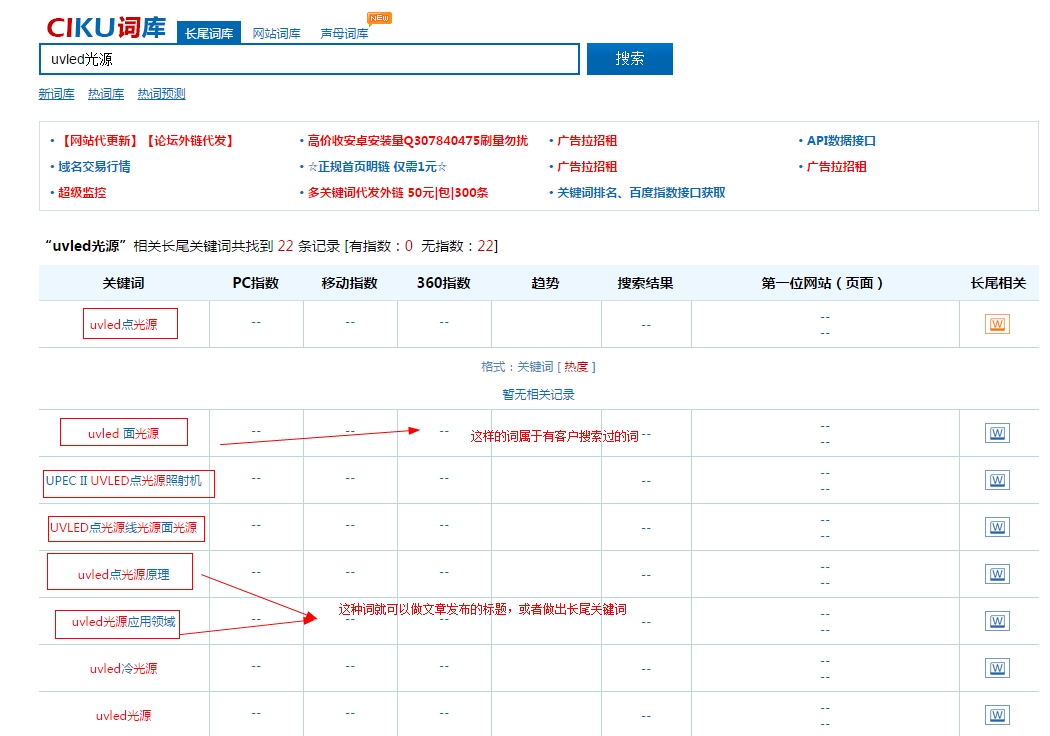Click the 格式：关键词 [热度] text
1050x736 pixels.
[x=538, y=367]
